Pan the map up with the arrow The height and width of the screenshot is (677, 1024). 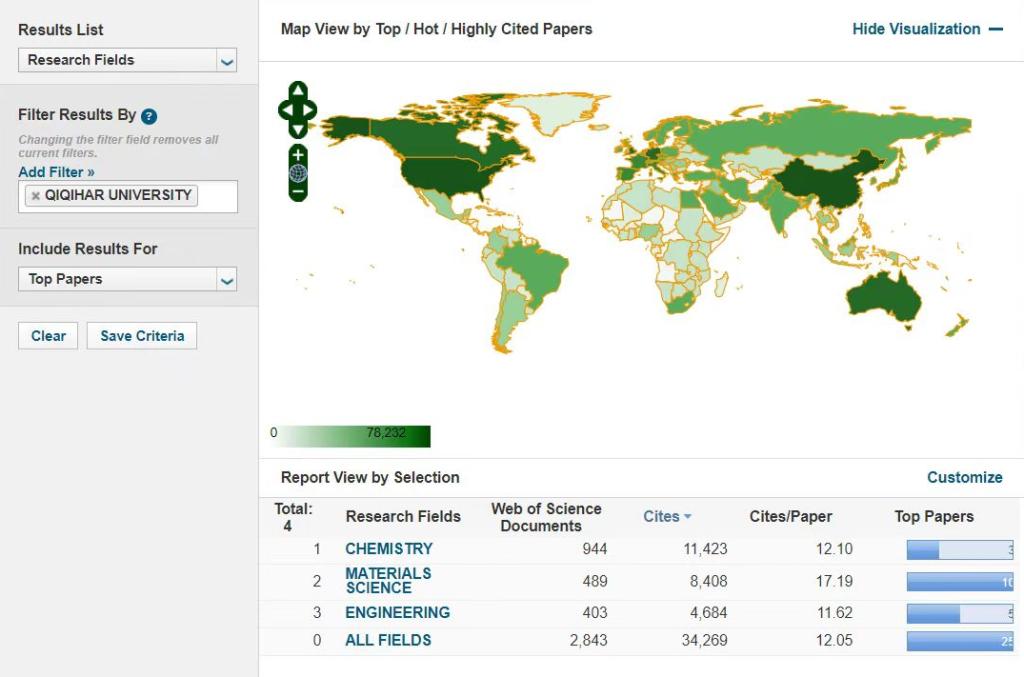[298, 91]
